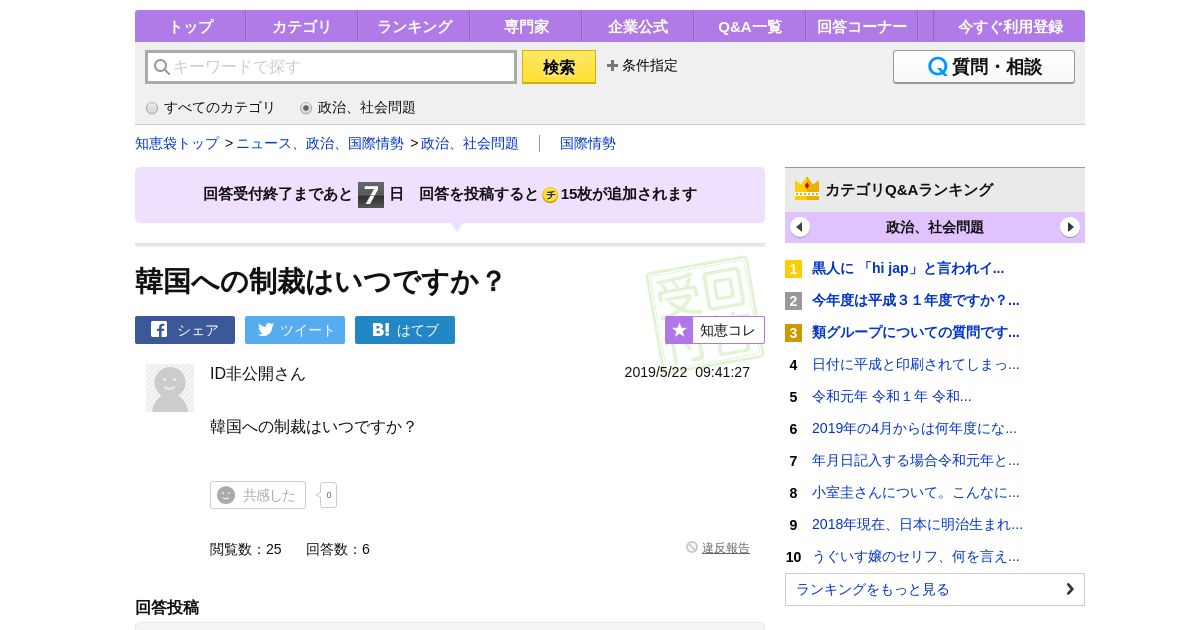Click the 共感した button

[x=258, y=495]
